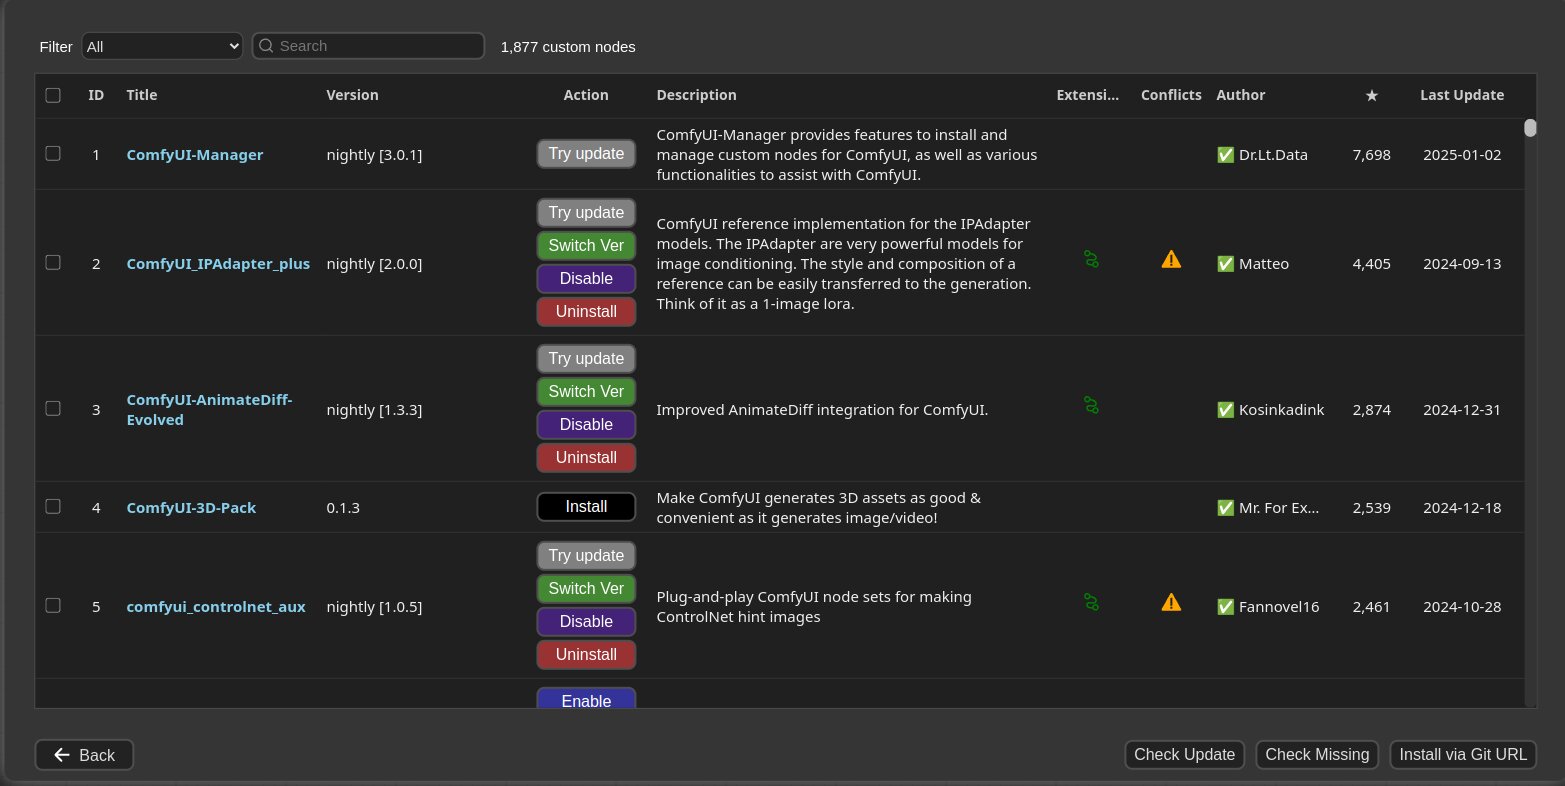Viewport: 1565px width, 786px height.
Task: Click the Check Missing button
Action: pos(1316,754)
